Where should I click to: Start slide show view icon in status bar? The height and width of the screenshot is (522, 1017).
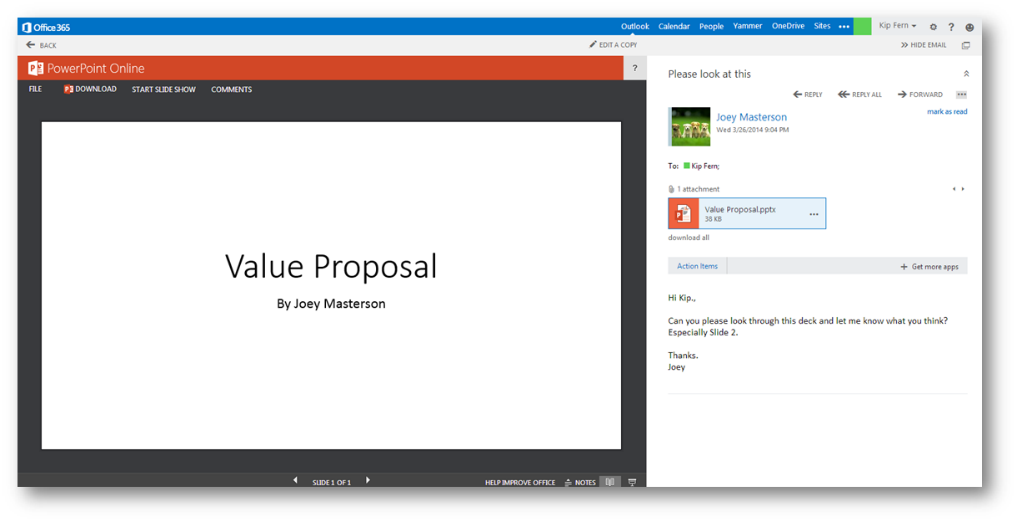tap(632, 482)
